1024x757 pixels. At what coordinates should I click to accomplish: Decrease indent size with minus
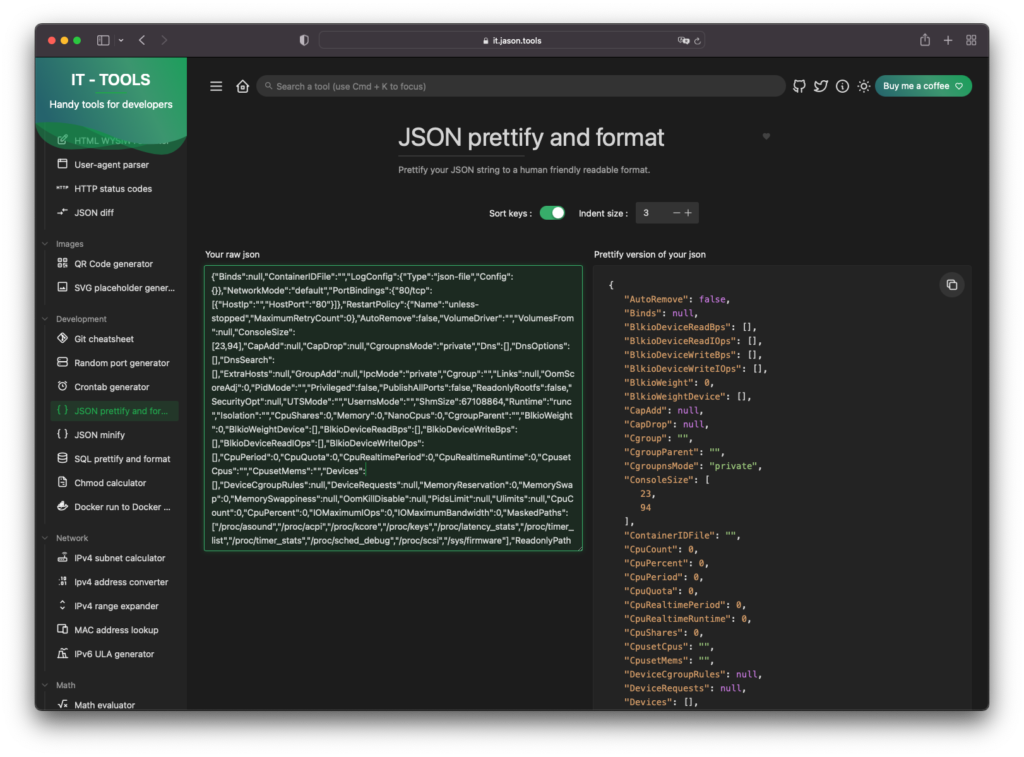click(676, 213)
